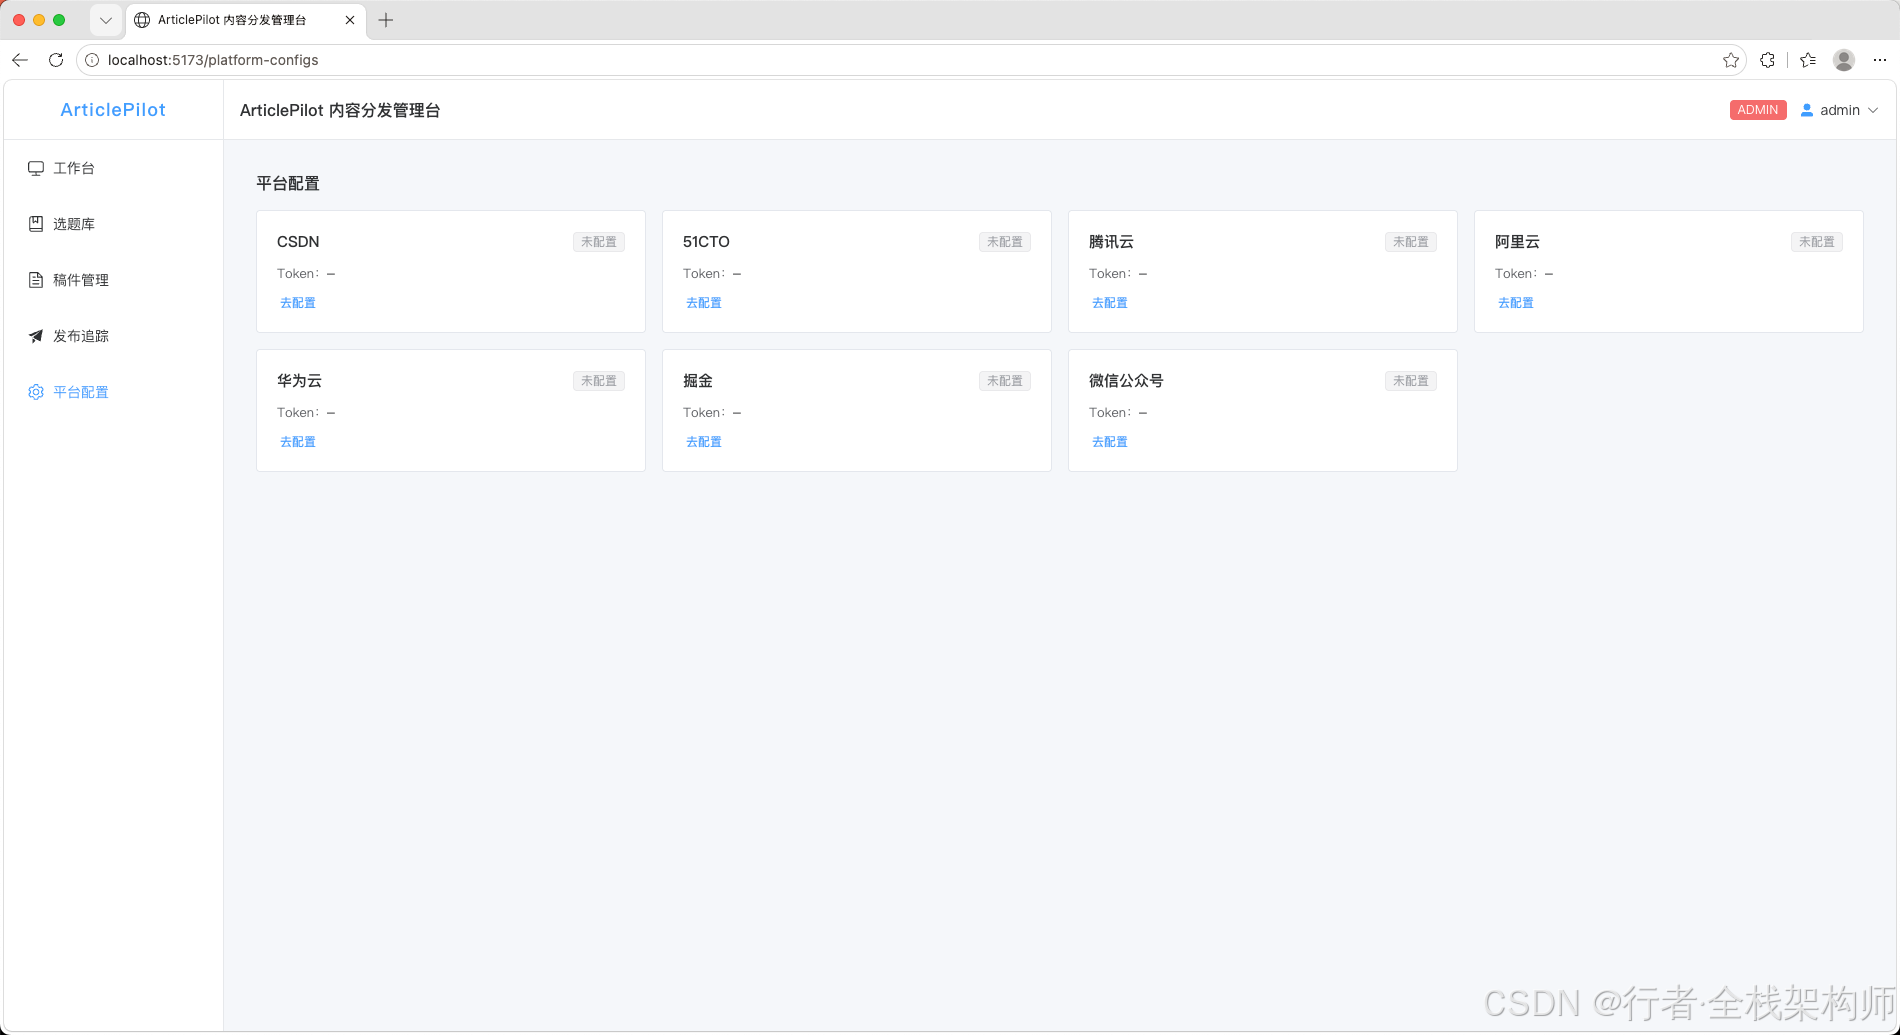
Task: Click 去配置 link on CSDN card
Action: pos(298,303)
